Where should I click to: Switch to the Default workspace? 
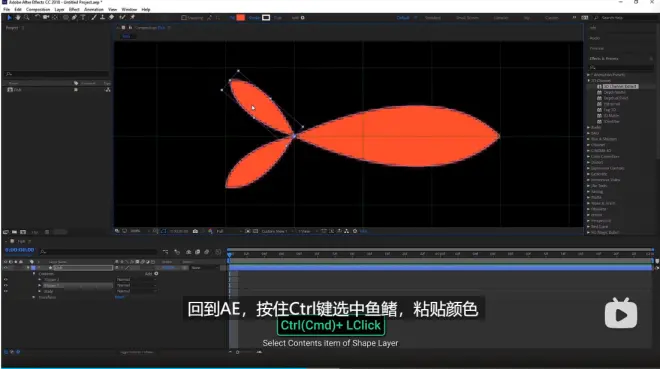[x=403, y=18]
